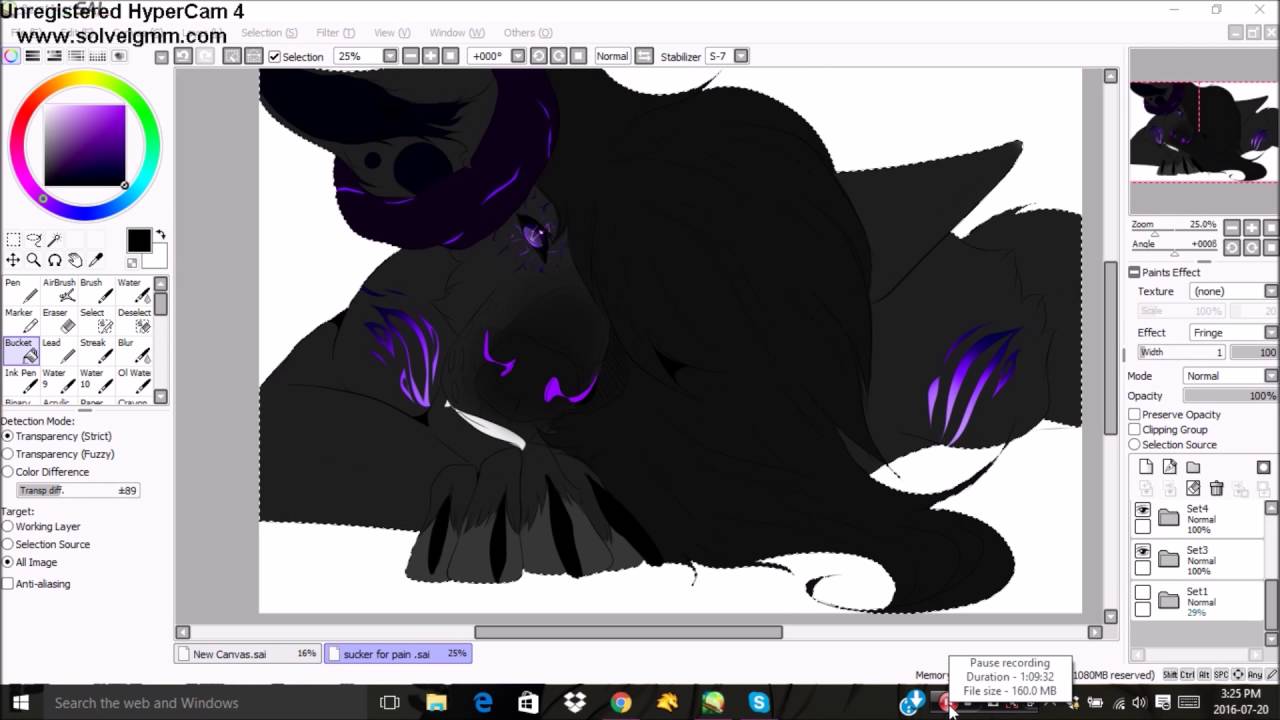
Task: Open the Filter (T) menu
Action: 335,33
